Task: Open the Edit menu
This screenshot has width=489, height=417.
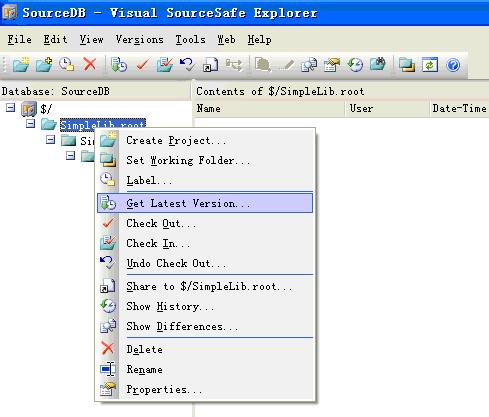Action: 55,39
